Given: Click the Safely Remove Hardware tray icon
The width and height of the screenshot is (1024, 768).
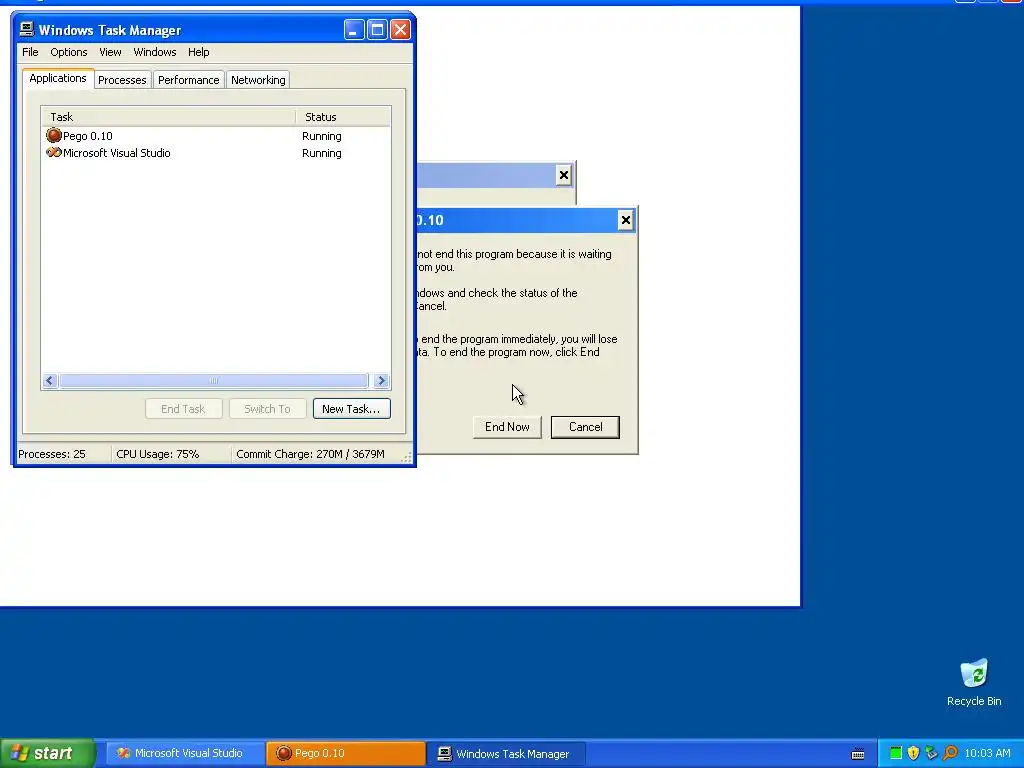Looking at the screenshot, I should pyautogui.click(x=931, y=753).
